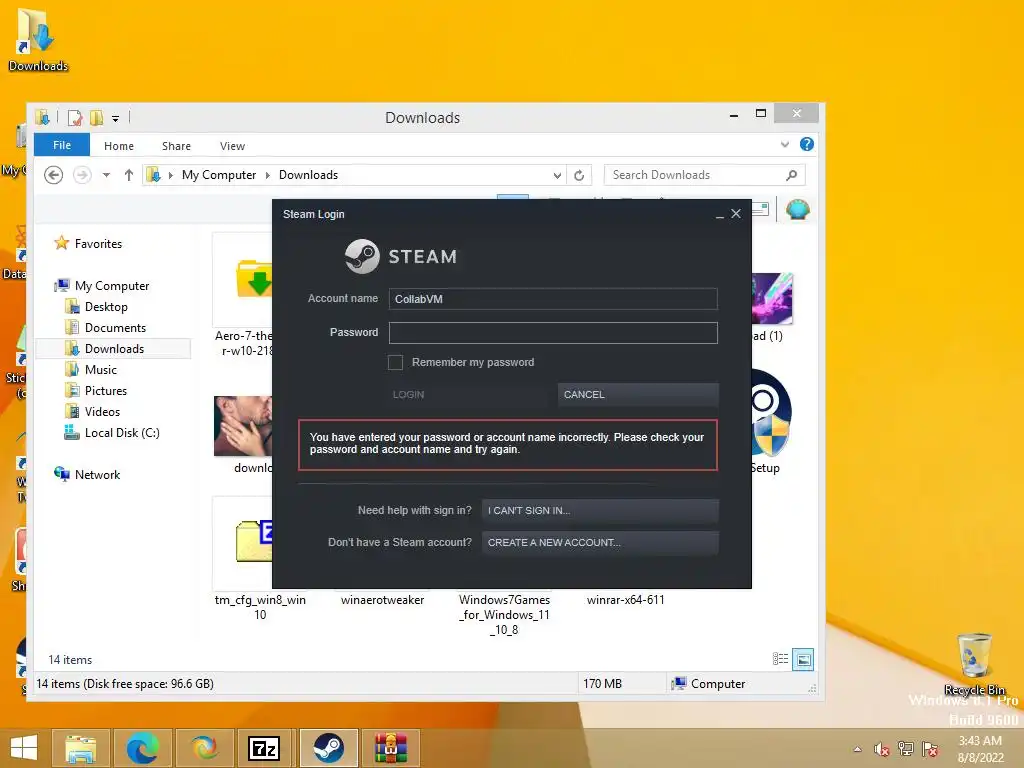Switch Explorer to details view

point(780,659)
